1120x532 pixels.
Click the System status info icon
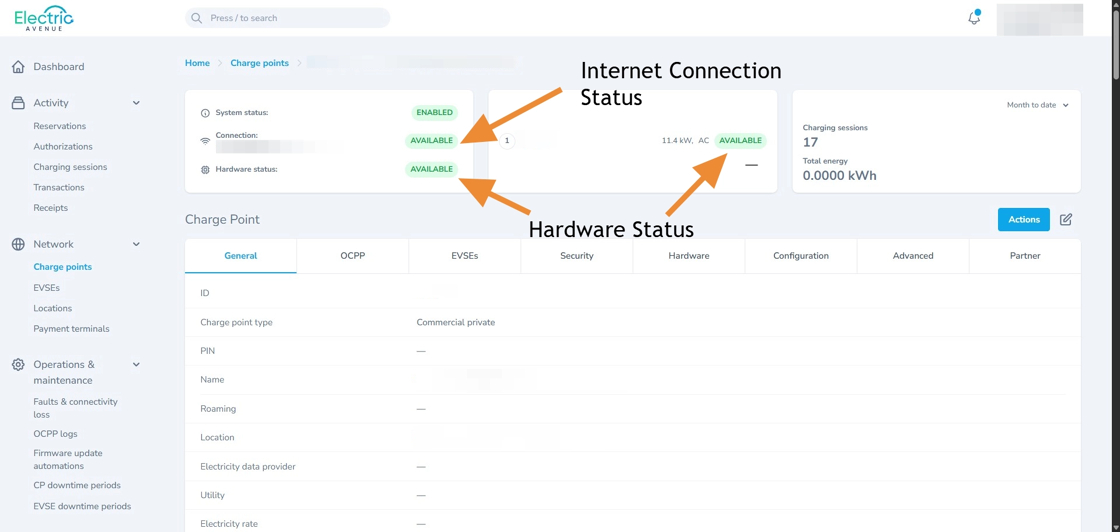205,113
